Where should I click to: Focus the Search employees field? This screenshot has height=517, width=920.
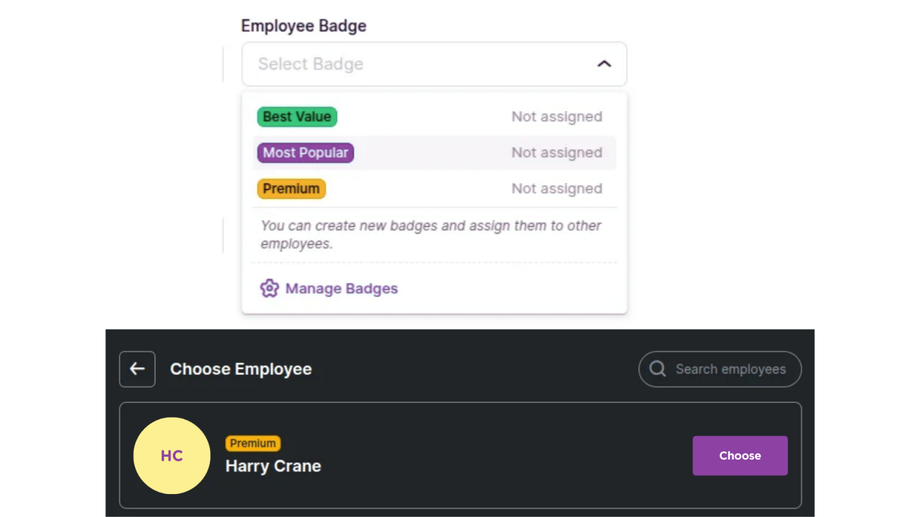pos(730,369)
